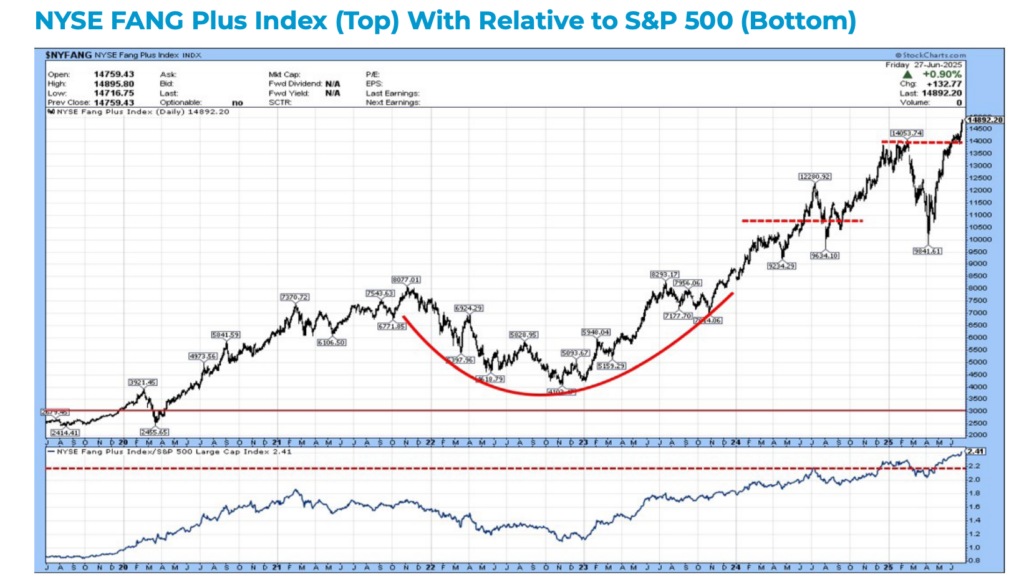Viewport: 1024px width, 587px height.
Task: Click the StockCharts.com copyright label
Action: pyautogui.click(x=931, y=56)
